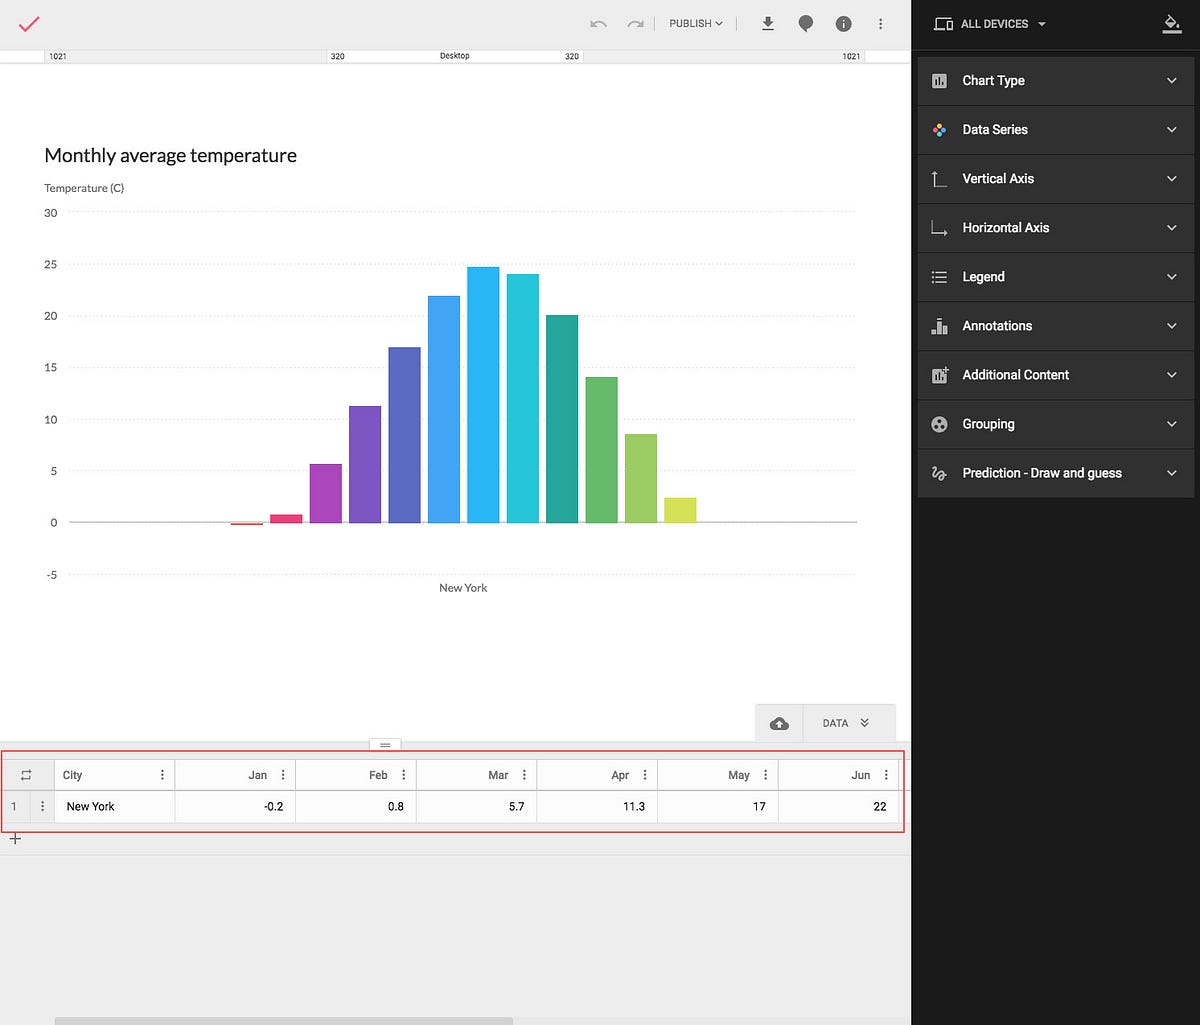
Task: Open the ALL DEVICES dropdown
Action: (989, 23)
